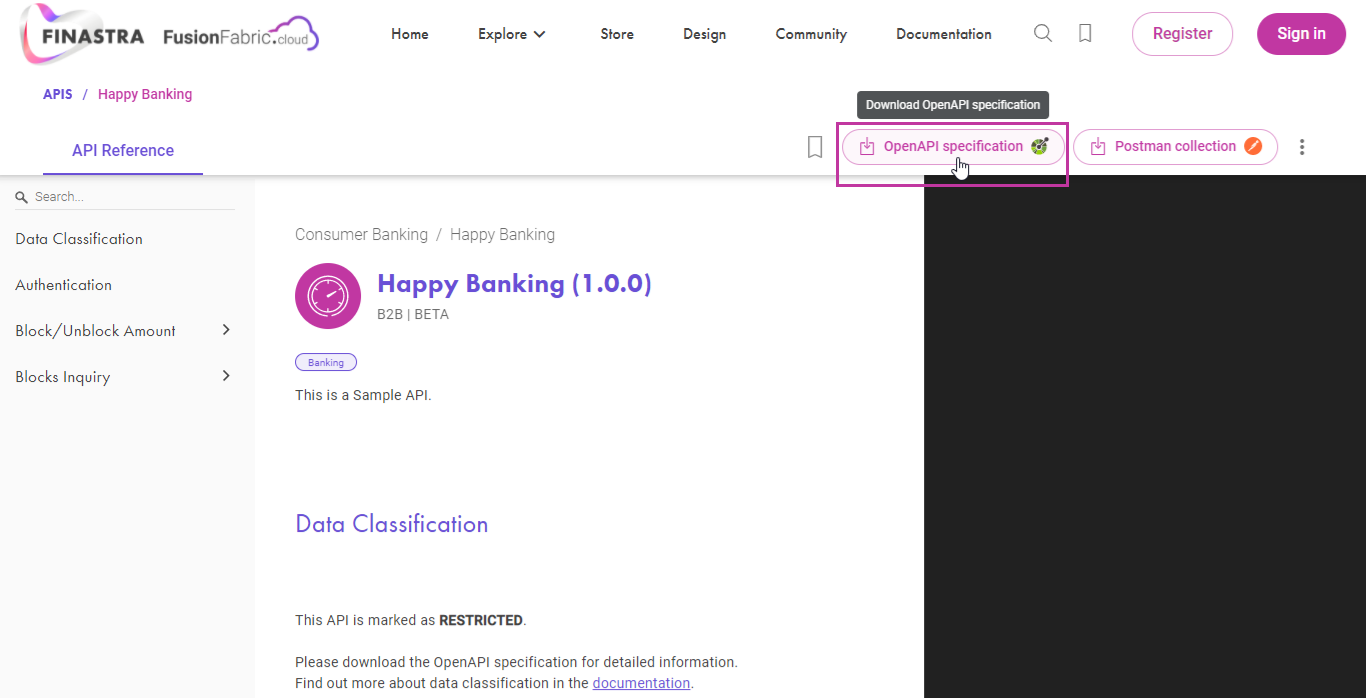Screen dimensions: 1366x698
Task: Download the OpenAPI specification
Action: pos(953,147)
